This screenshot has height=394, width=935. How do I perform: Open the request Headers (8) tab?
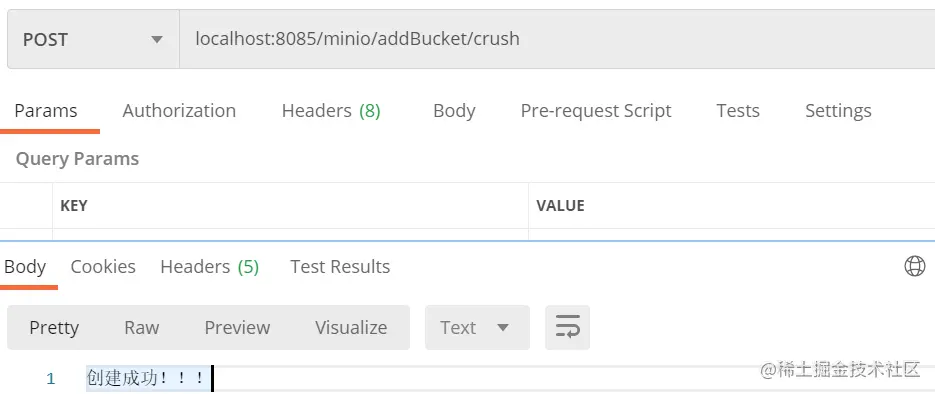tap(331, 111)
